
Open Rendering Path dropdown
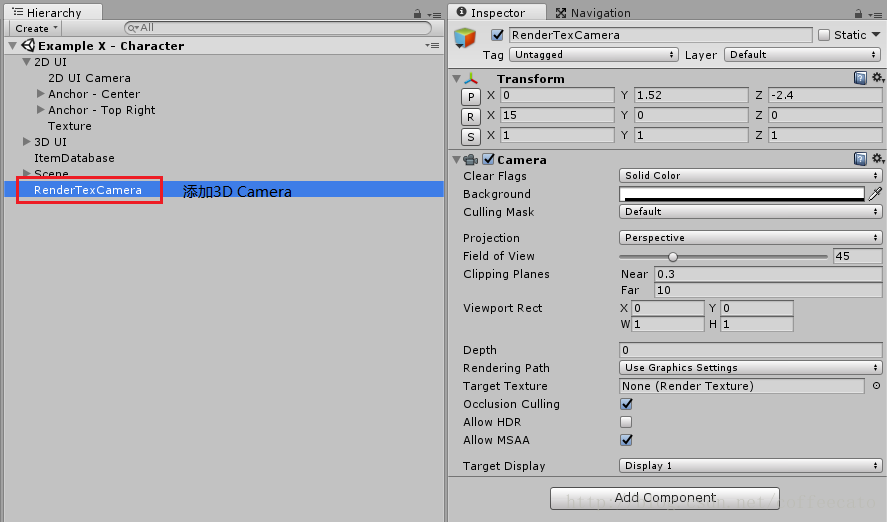tap(750, 368)
